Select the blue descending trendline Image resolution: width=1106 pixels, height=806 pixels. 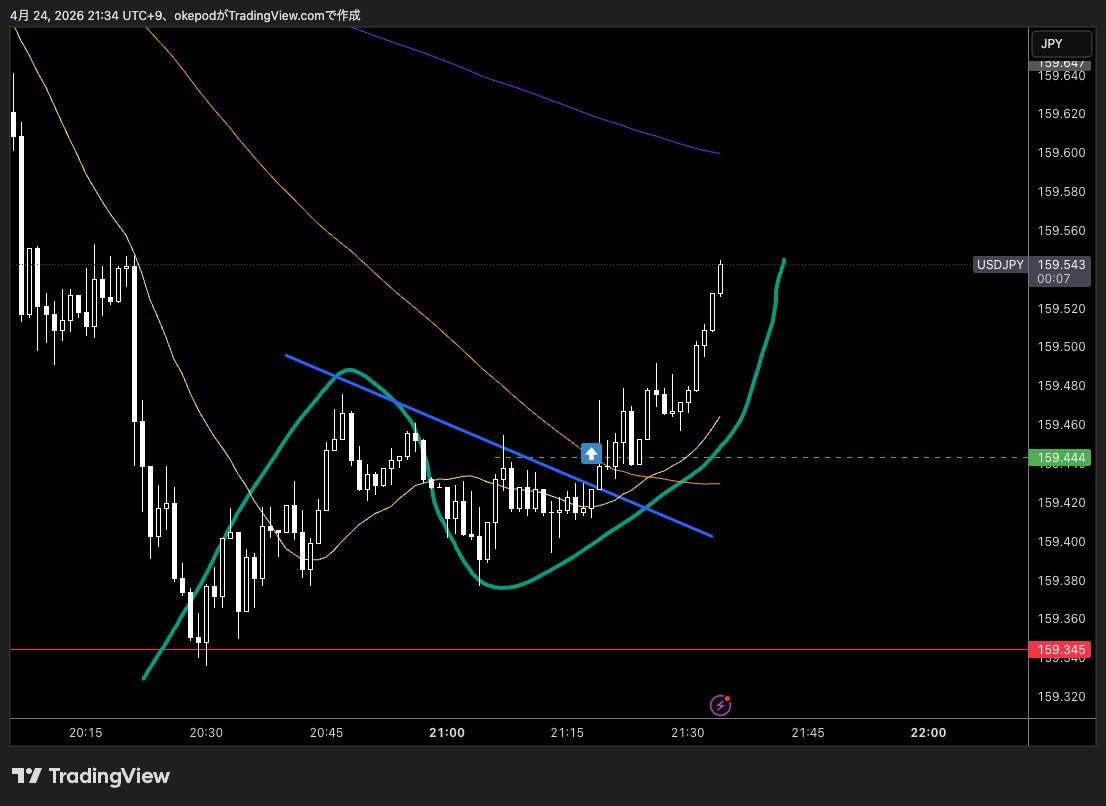498,445
